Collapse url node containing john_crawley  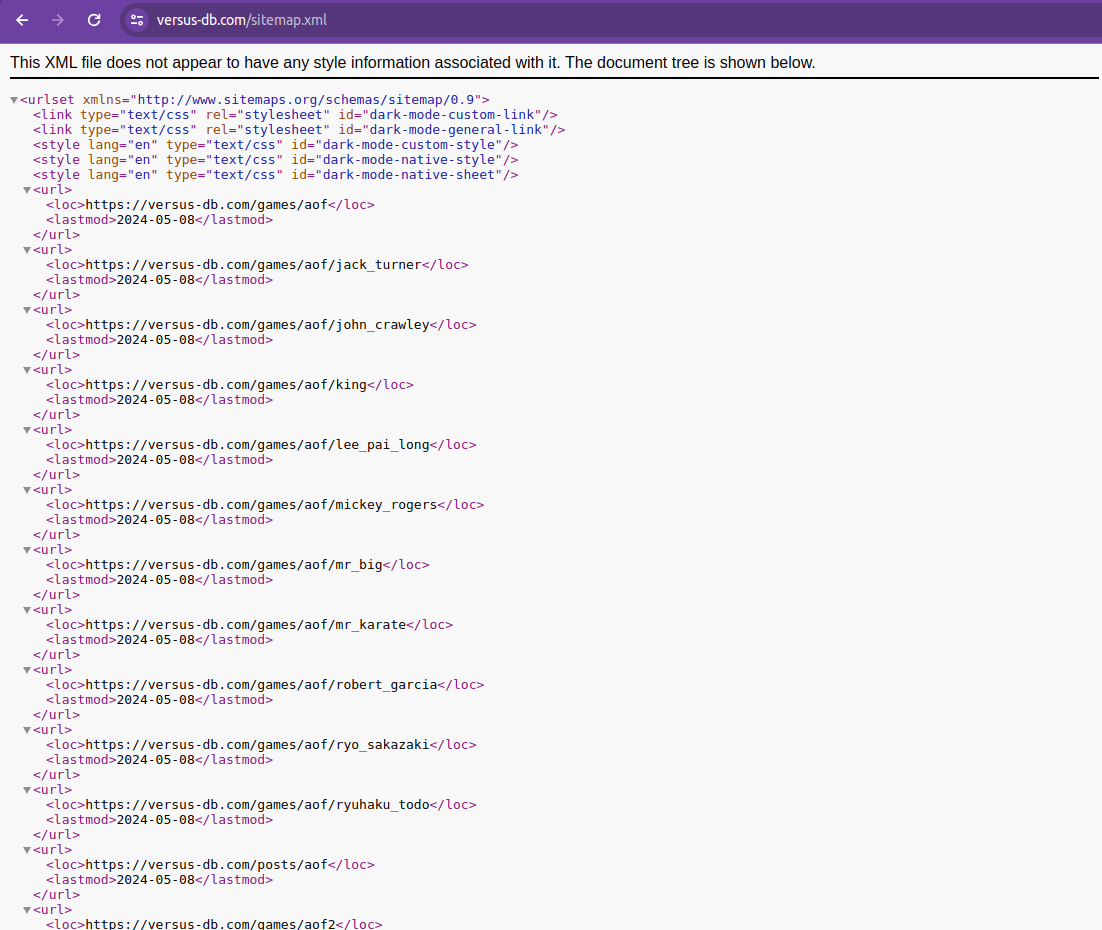pyautogui.click(x=27, y=310)
